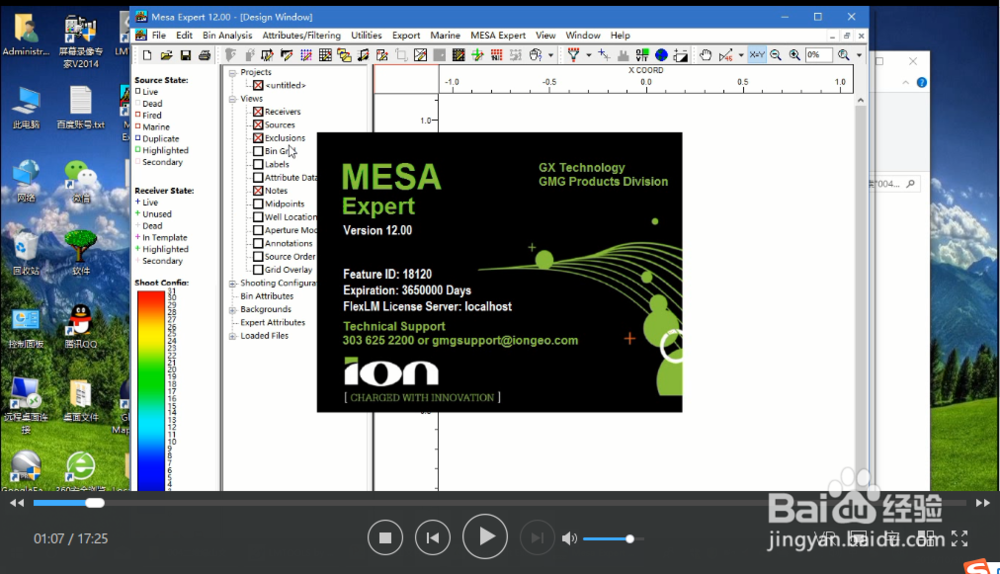Click the video progress bar thumb
The height and width of the screenshot is (574, 1000).
pos(94,503)
